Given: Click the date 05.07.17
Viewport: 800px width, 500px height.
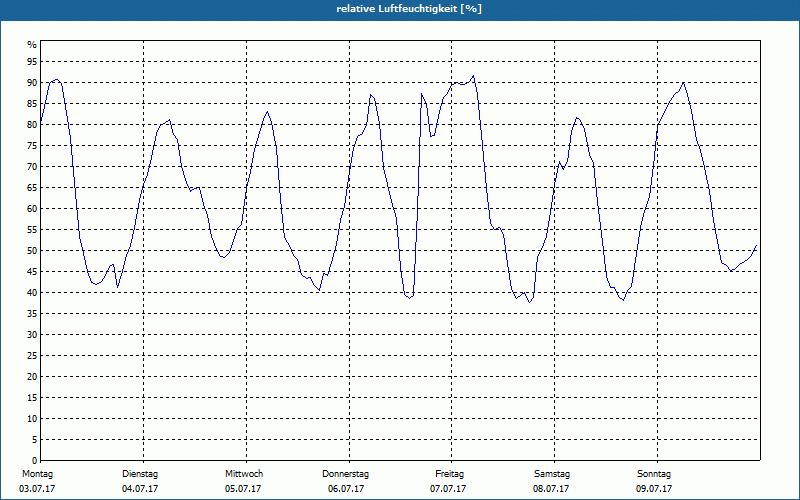Looking at the screenshot, I should [x=243, y=489].
